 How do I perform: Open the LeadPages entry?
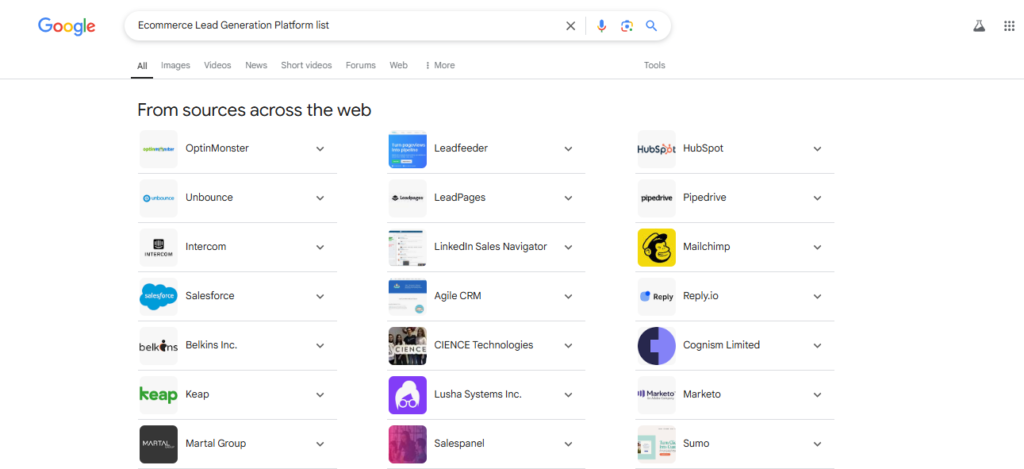486,198
